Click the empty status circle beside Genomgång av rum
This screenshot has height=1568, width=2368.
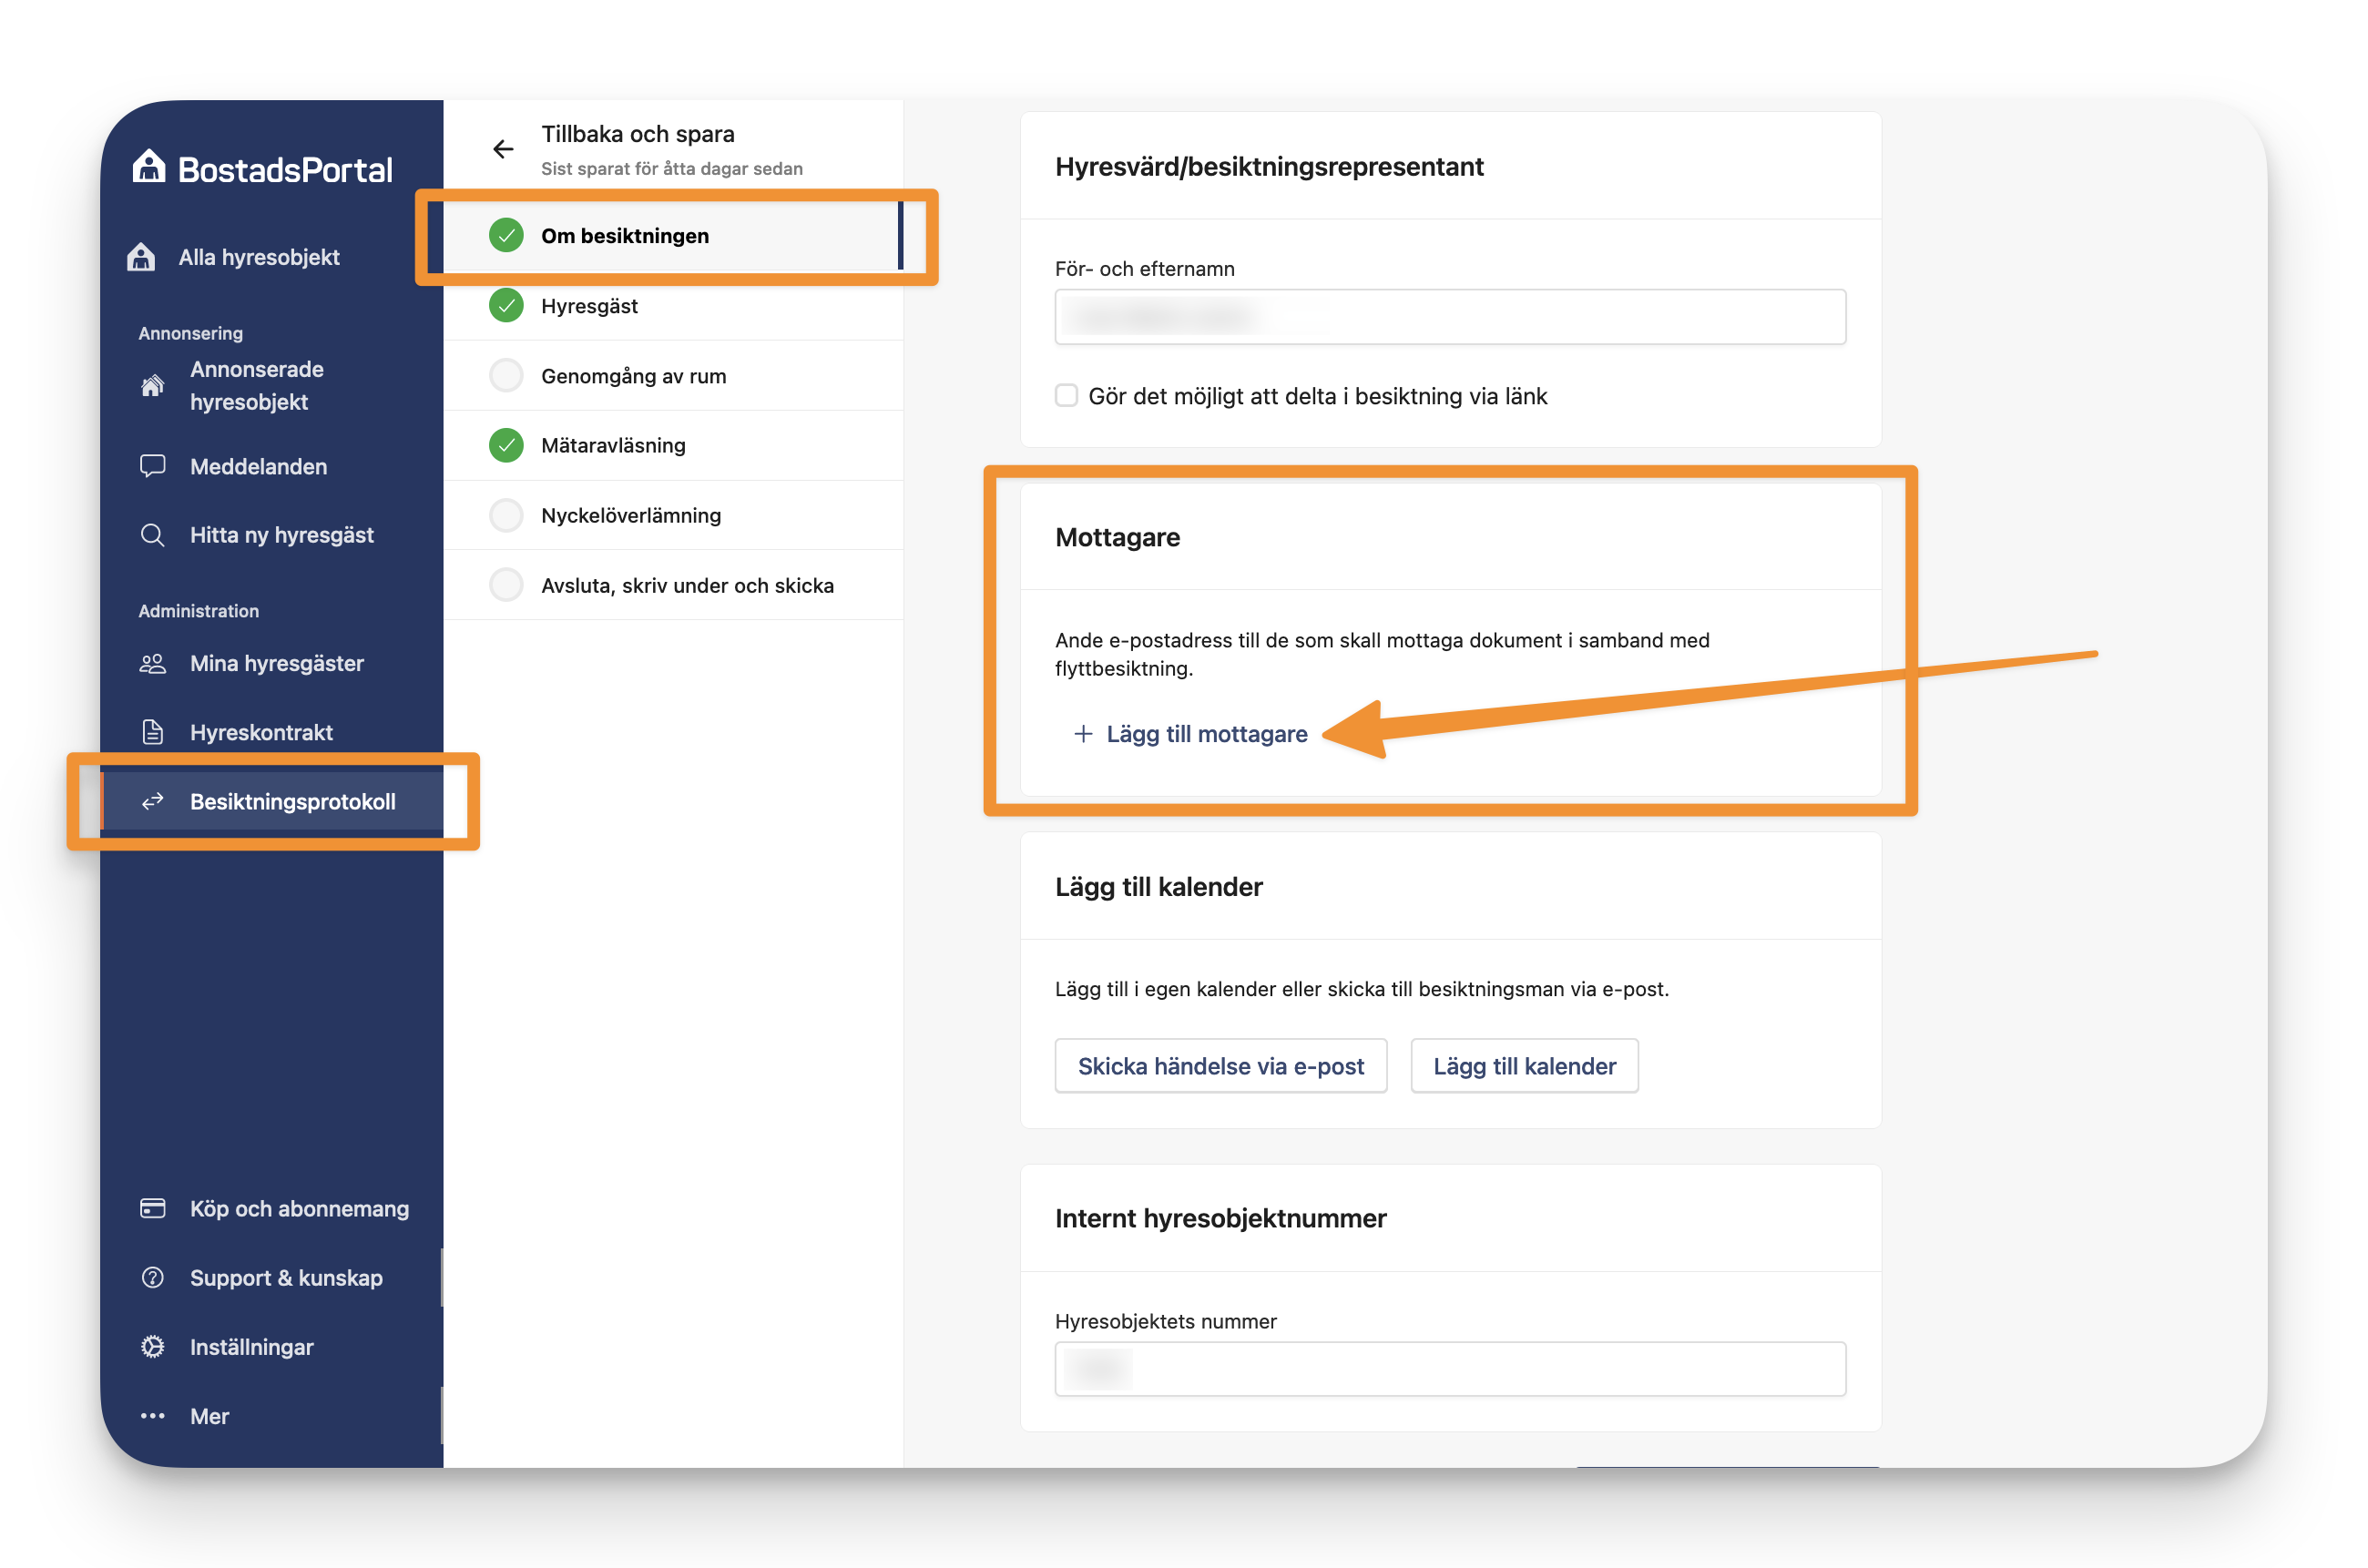506,375
